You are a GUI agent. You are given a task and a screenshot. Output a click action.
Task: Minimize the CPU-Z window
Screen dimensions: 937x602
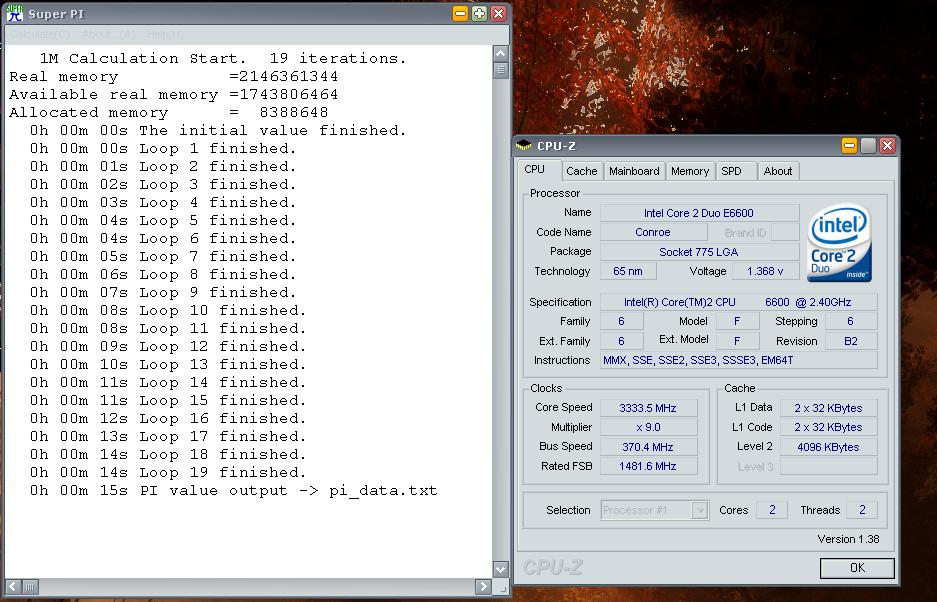click(x=849, y=145)
